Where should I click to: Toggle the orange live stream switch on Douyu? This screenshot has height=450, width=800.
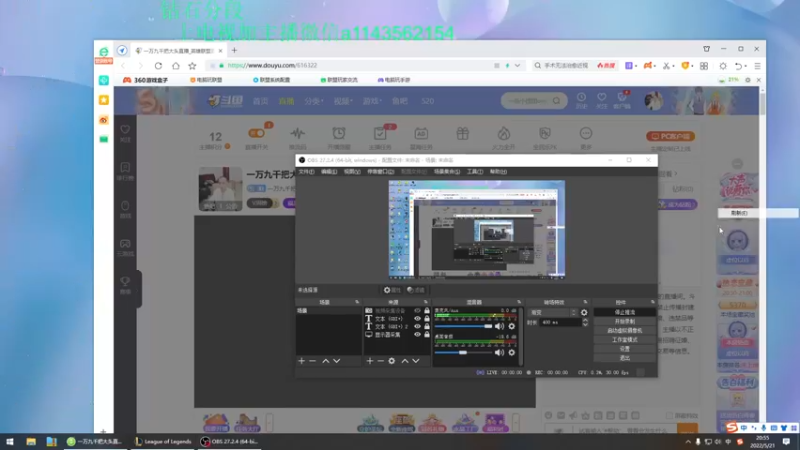tap(257, 133)
